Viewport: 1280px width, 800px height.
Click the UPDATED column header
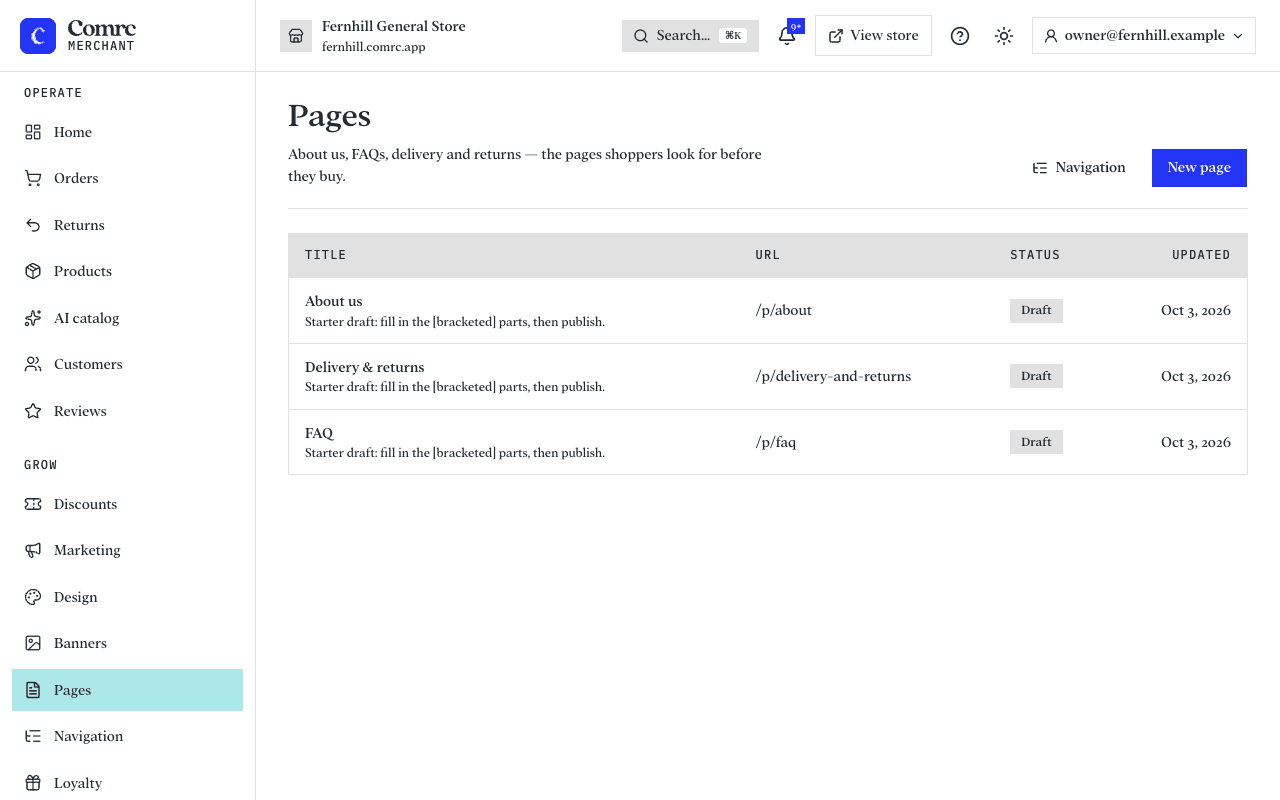[x=1201, y=255]
